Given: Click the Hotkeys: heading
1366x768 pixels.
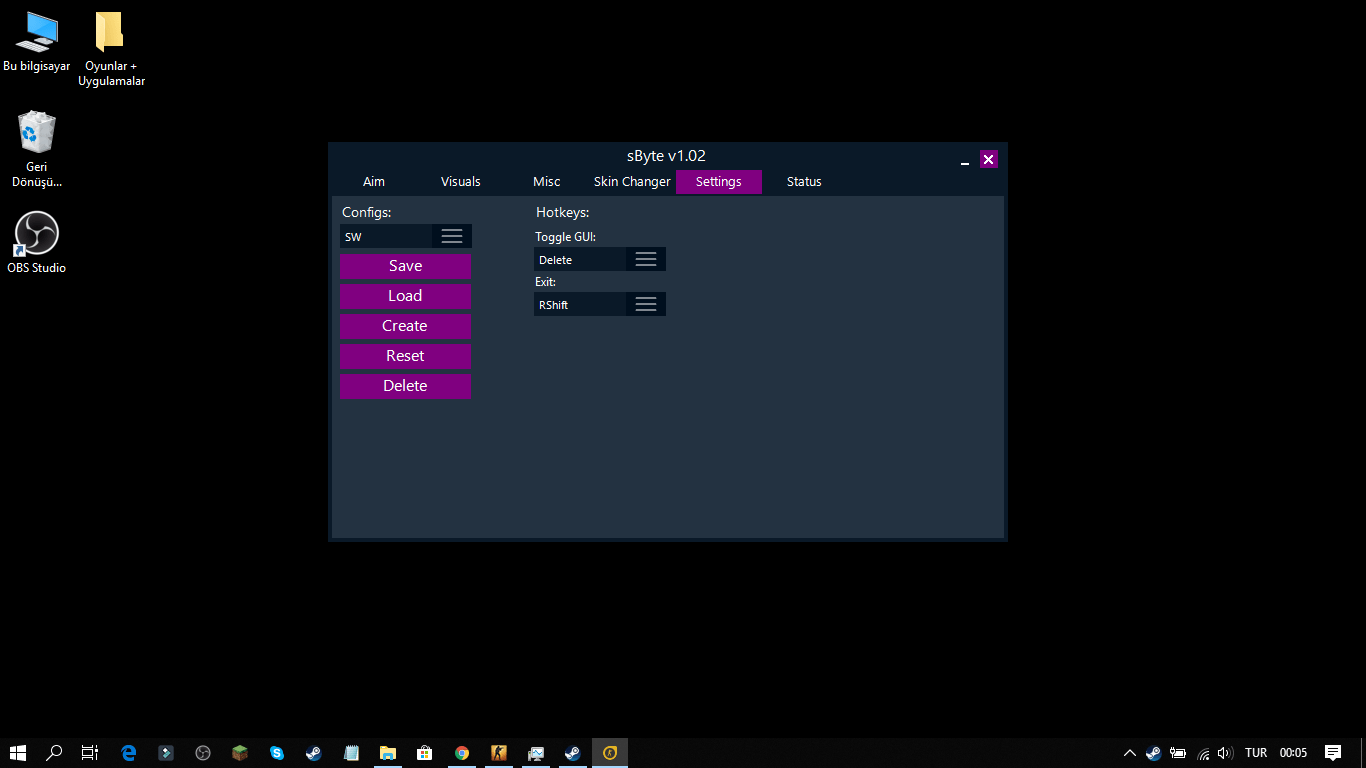Looking at the screenshot, I should tap(563, 212).
